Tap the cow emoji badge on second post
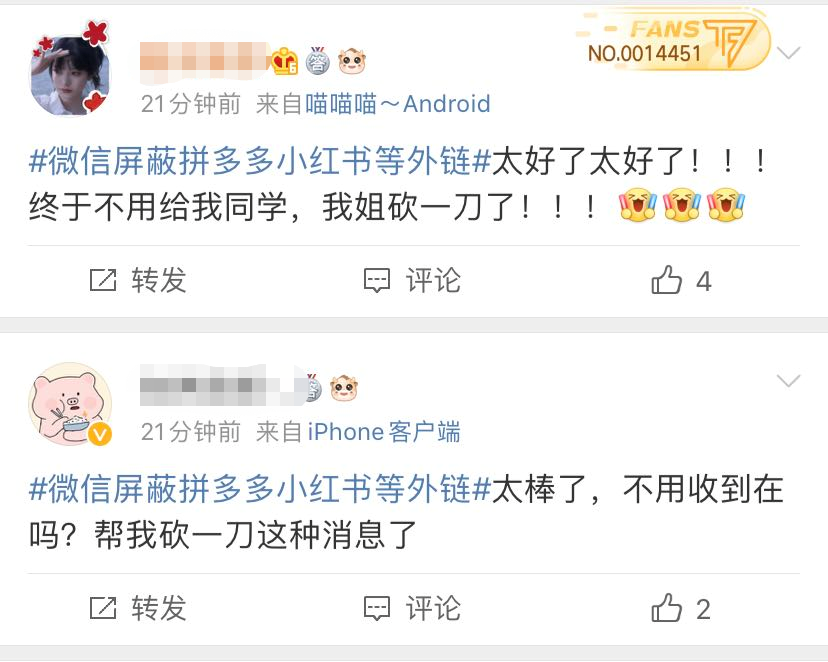This screenshot has width=828, height=662. tap(344, 389)
